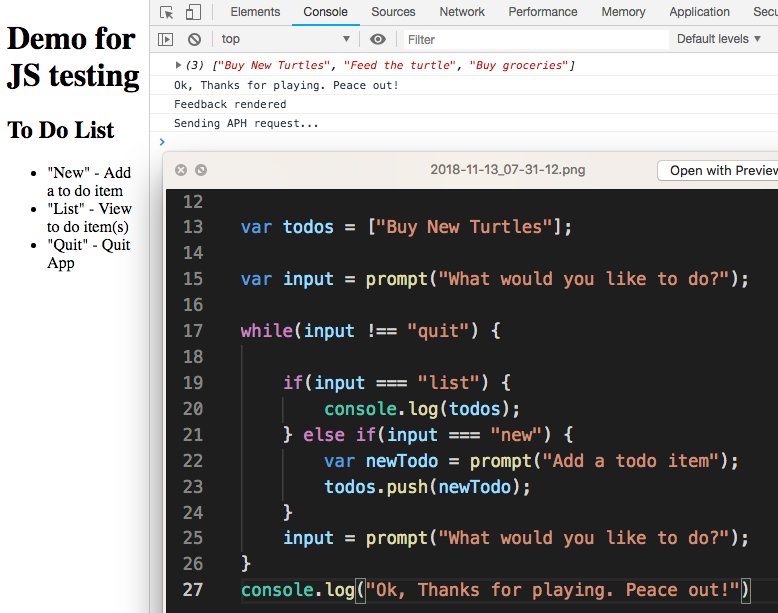Screen dimensions: 778x613
Task: Switch to the Elements tab
Action: click(x=255, y=12)
